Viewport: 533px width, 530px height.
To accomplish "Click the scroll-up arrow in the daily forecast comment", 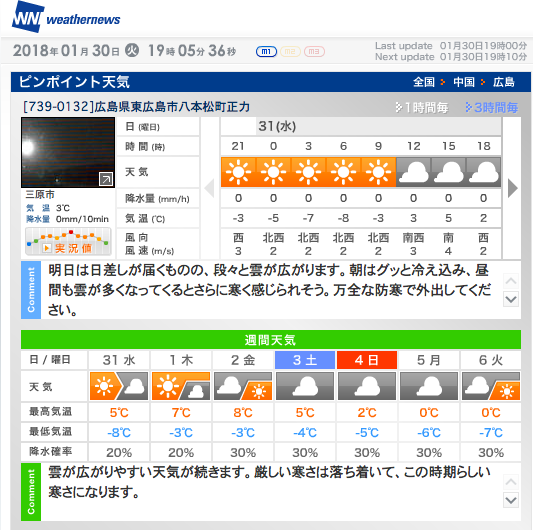I will 511,281.
